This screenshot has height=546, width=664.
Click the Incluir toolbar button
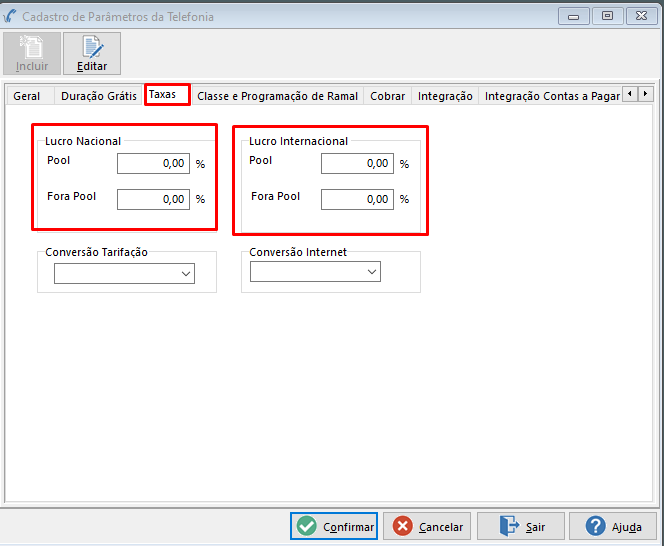[x=32, y=54]
